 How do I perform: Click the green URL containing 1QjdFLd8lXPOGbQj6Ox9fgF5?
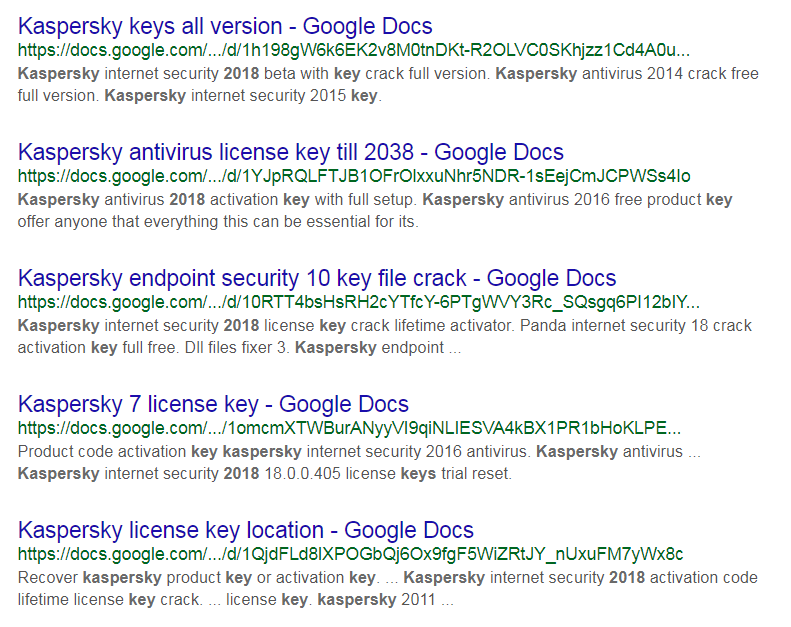click(x=351, y=554)
